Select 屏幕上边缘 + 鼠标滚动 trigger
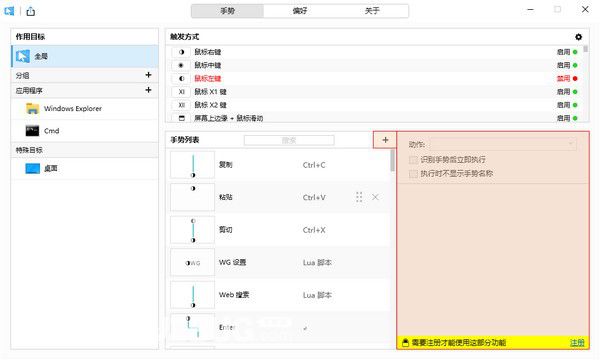This screenshot has width=600, height=360. pyautogui.click(x=375, y=117)
